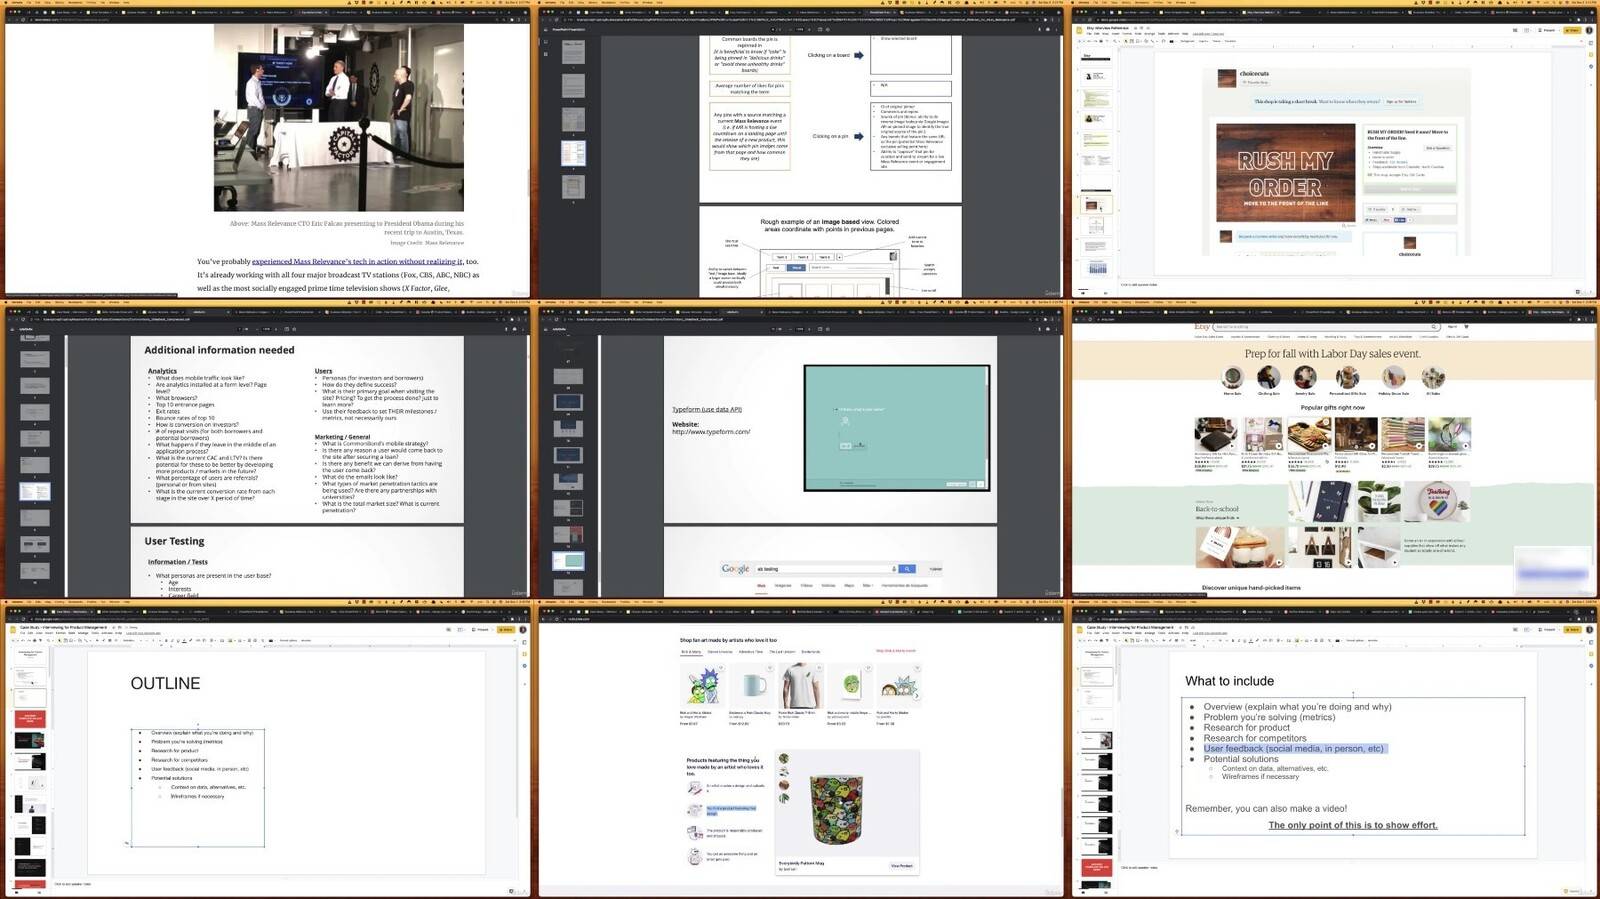The image size is (1600, 899).
Task: Select the blue bar chart slide thumbnail in filmstrip
Action: [1097, 268]
